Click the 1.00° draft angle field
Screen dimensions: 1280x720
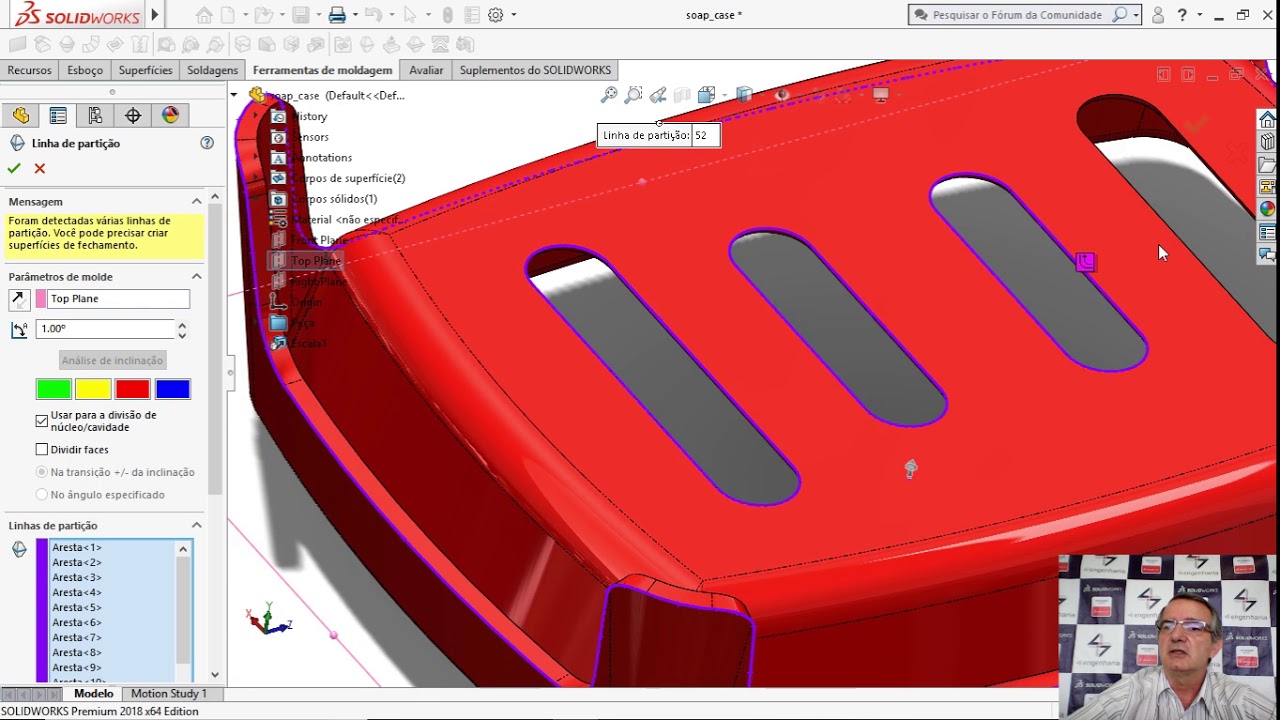click(x=105, y=329)
